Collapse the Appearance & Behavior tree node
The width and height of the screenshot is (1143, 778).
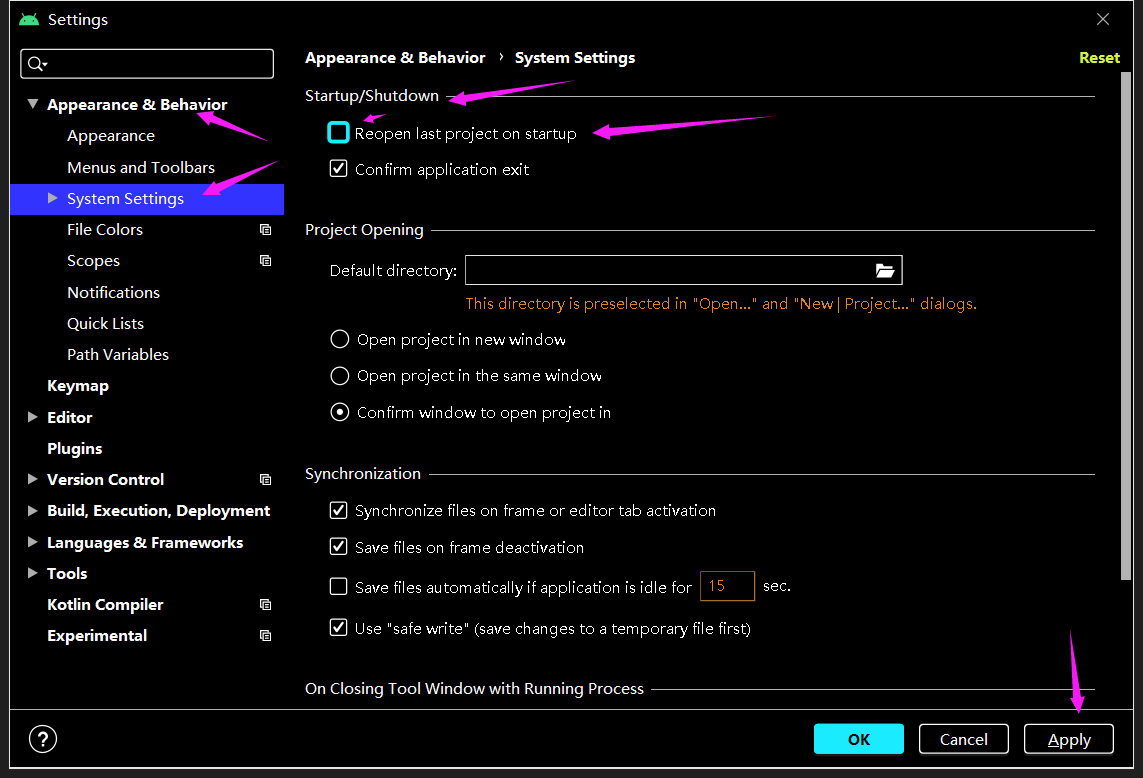point(33,104)
